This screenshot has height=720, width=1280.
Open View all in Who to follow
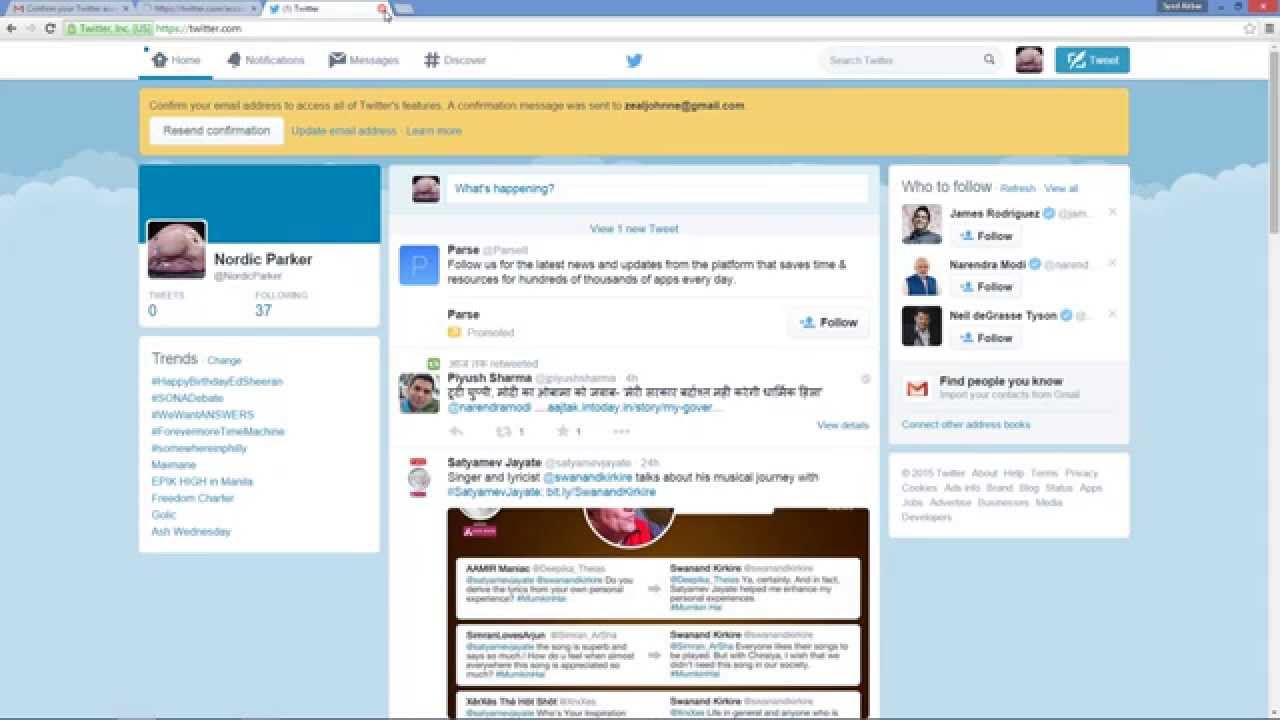[x=1061, y=189]
